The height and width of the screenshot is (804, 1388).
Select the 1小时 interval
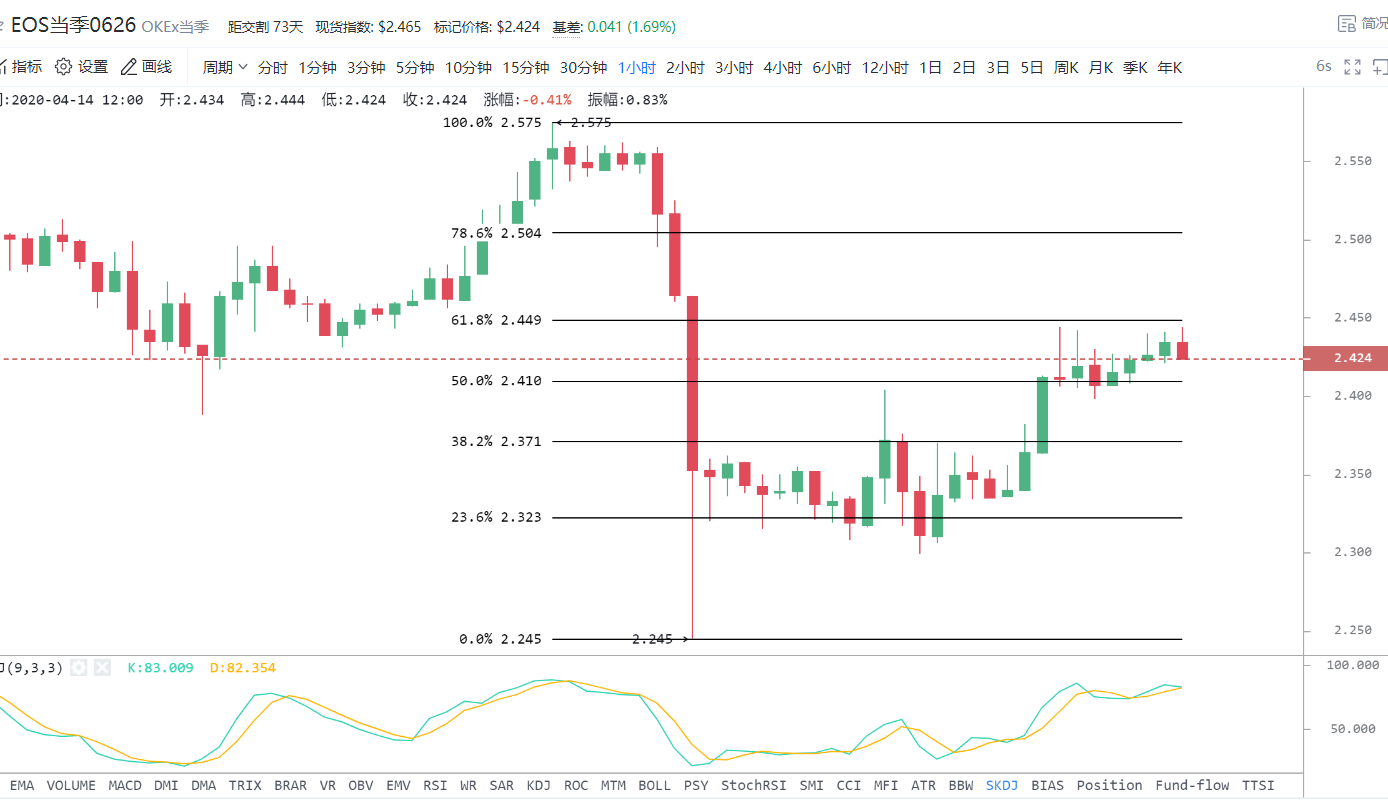click(637, 68)
